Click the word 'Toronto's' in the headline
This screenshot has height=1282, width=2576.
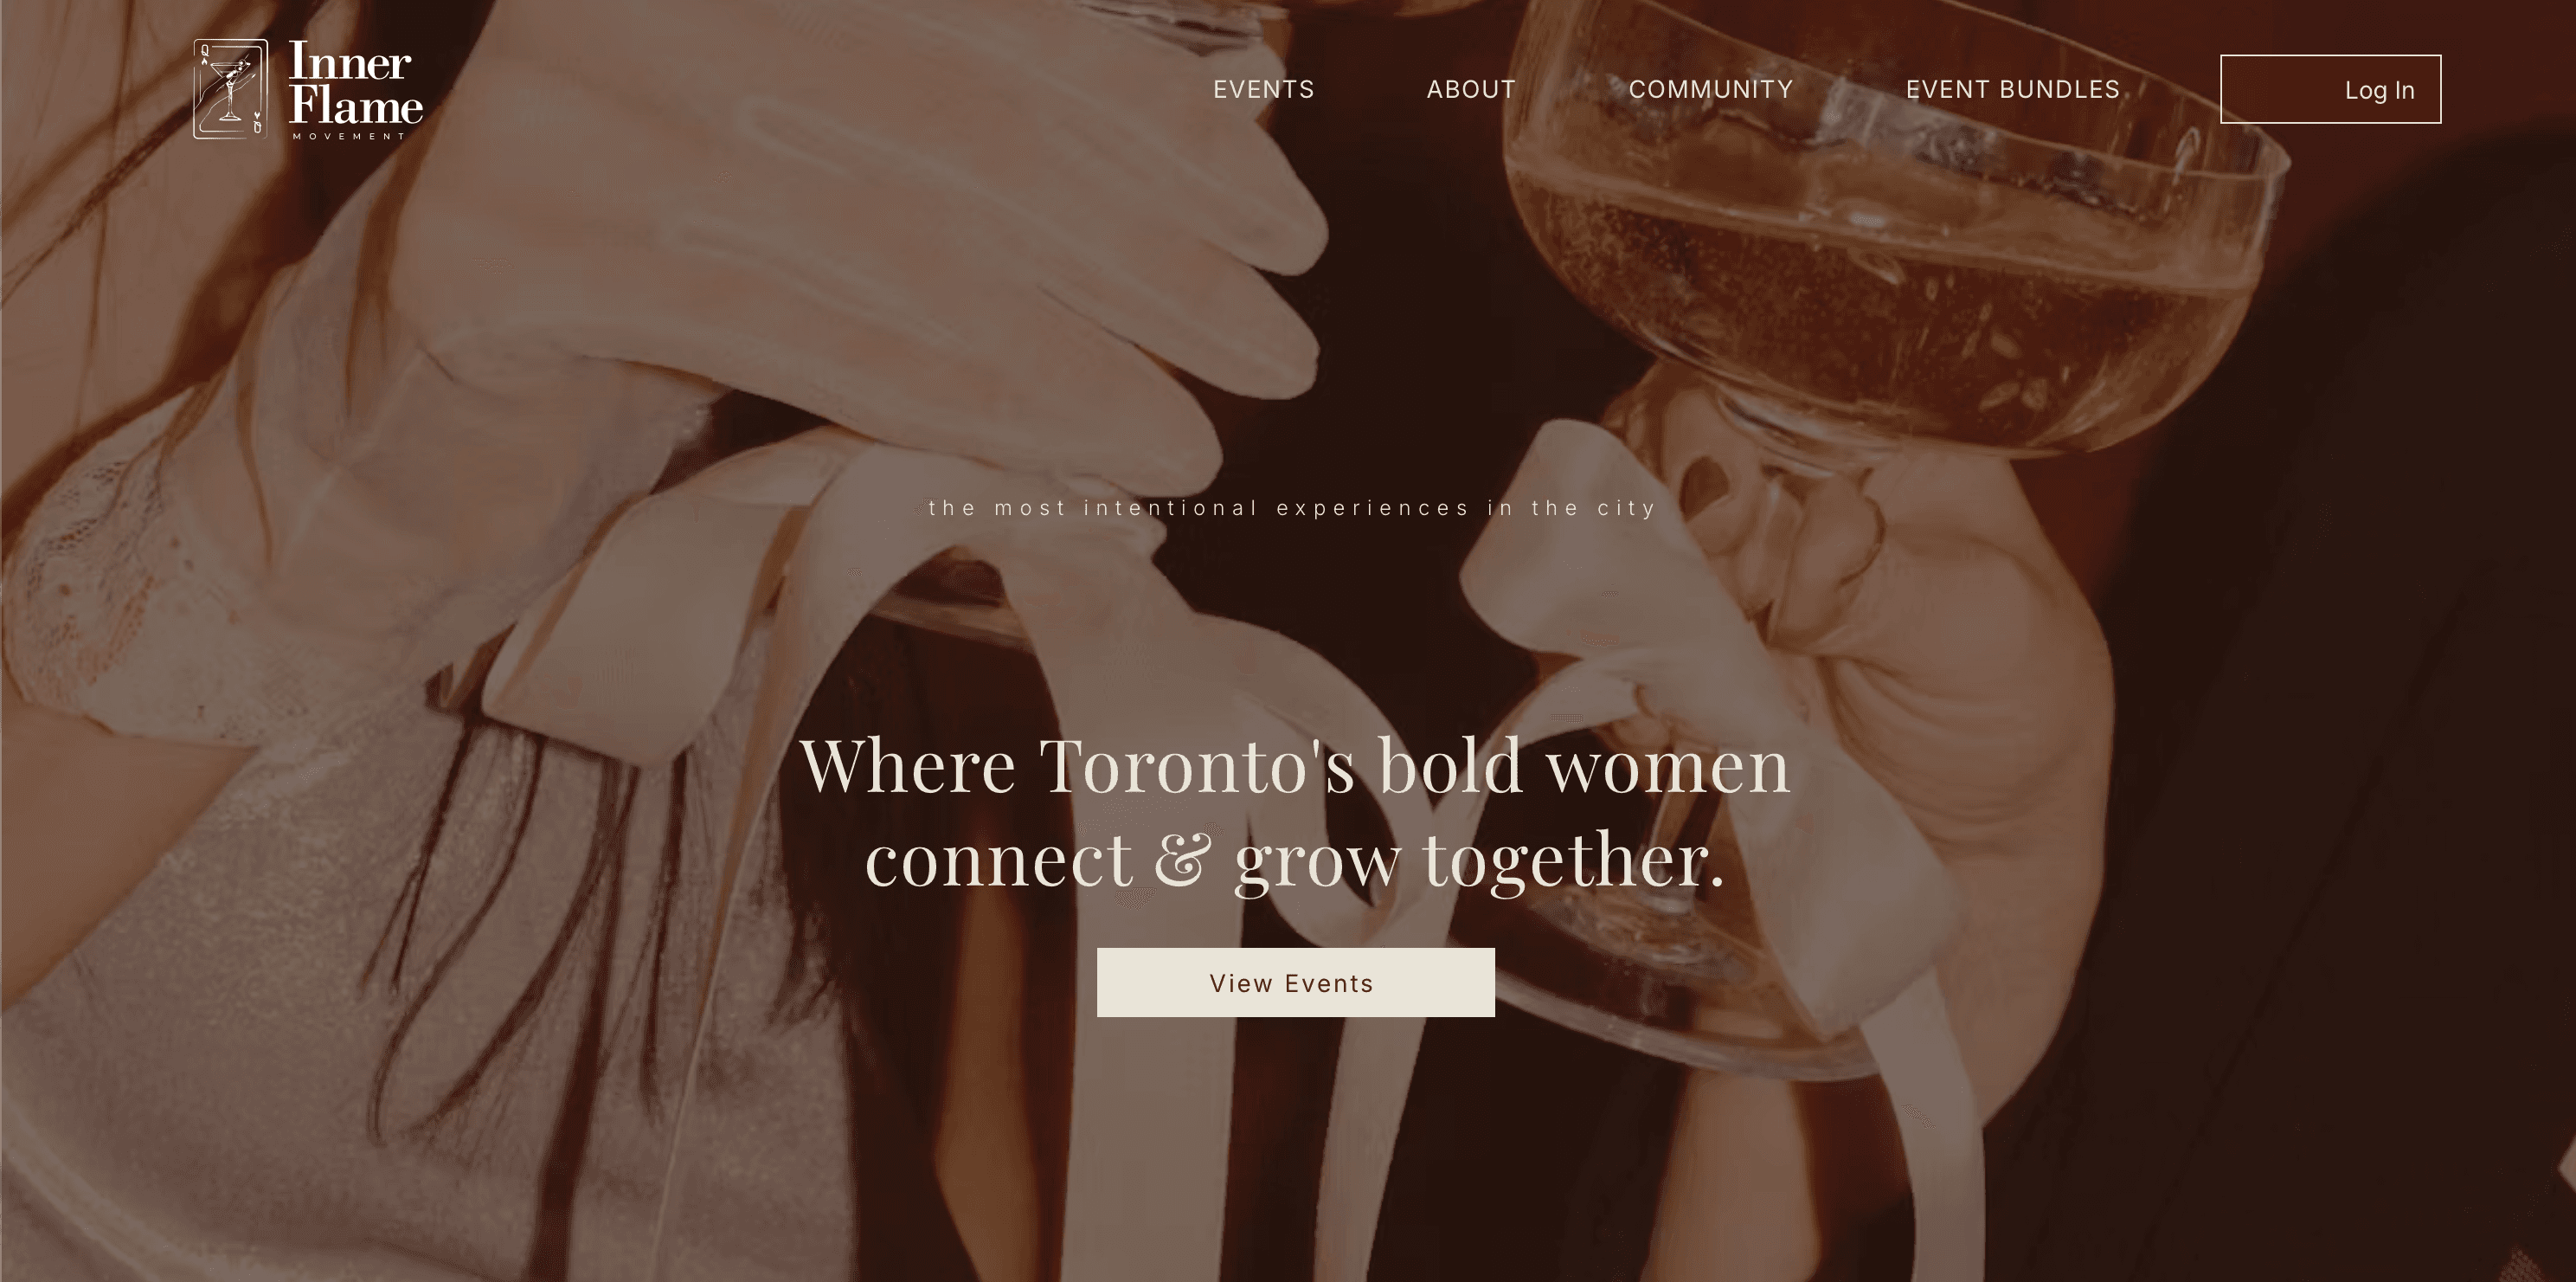tap(1197, 765)
